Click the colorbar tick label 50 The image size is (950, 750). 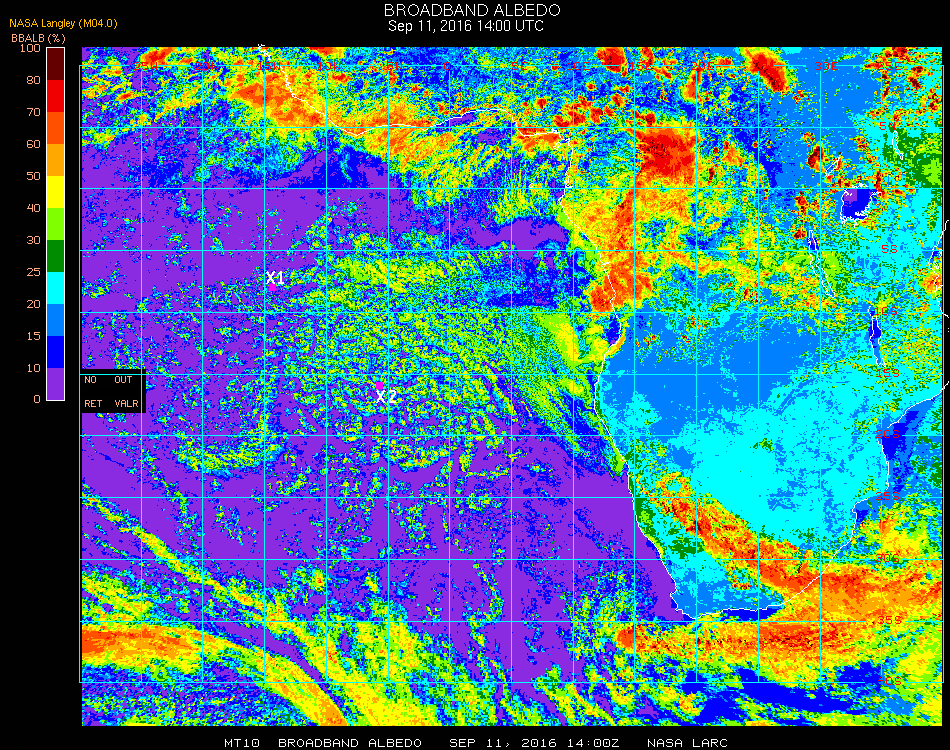coord(33,176)
